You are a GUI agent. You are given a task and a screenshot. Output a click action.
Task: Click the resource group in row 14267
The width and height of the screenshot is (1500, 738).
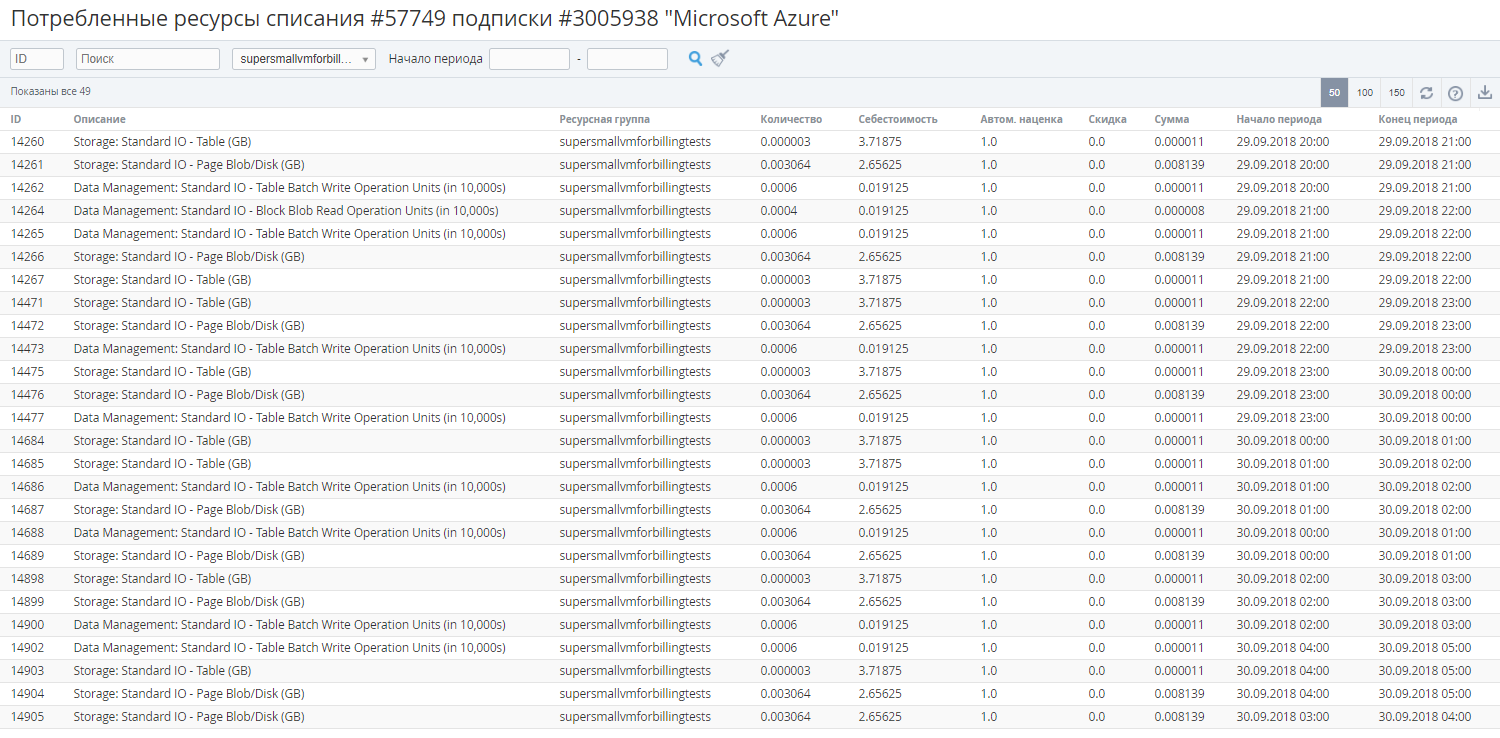635,280
